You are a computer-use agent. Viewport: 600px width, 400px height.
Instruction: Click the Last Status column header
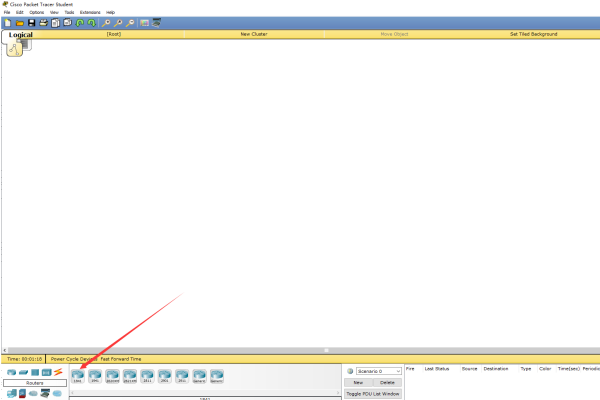pos(437,369)
